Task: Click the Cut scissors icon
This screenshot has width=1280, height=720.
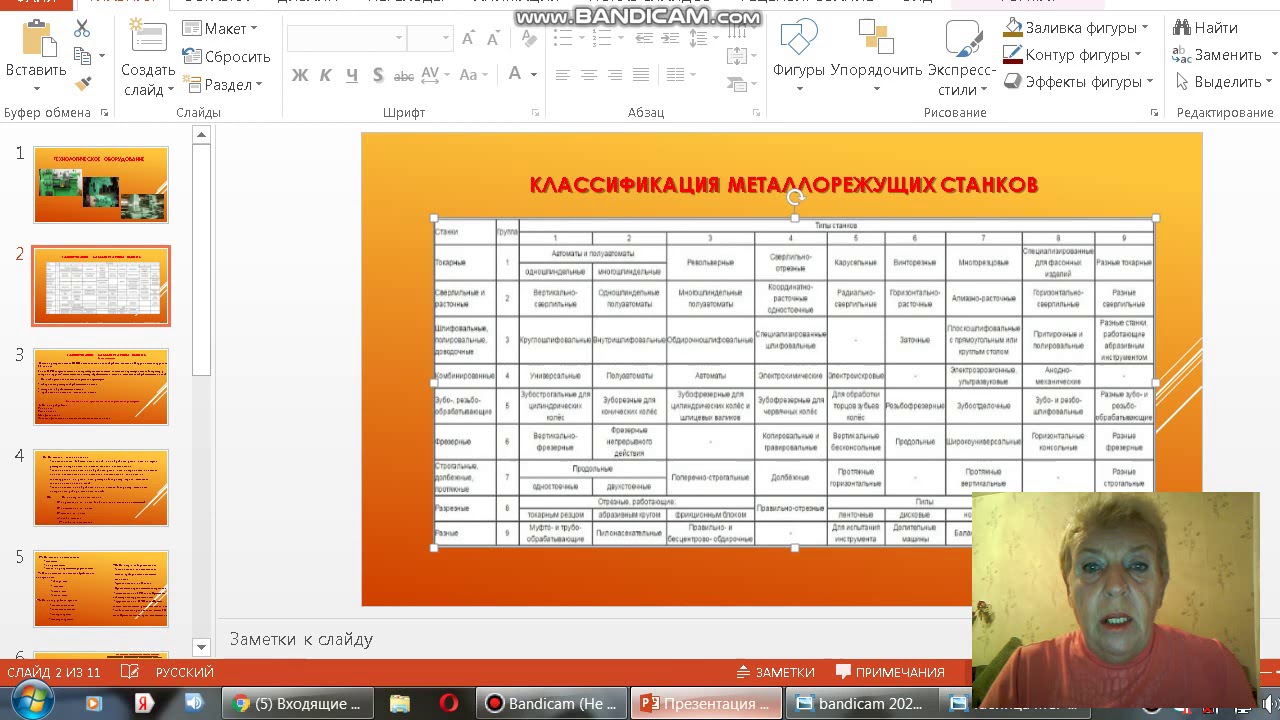Action: click(82, 29)
